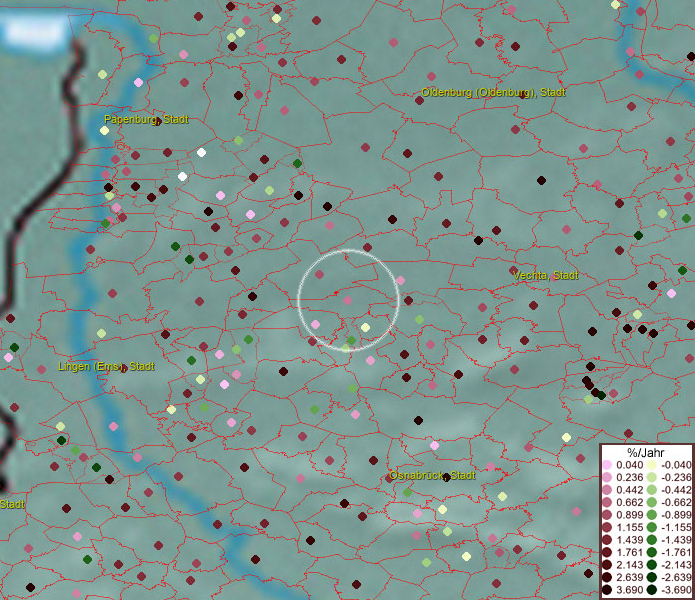Click the 0.899 legend swatch

click(x=607, y=515)
